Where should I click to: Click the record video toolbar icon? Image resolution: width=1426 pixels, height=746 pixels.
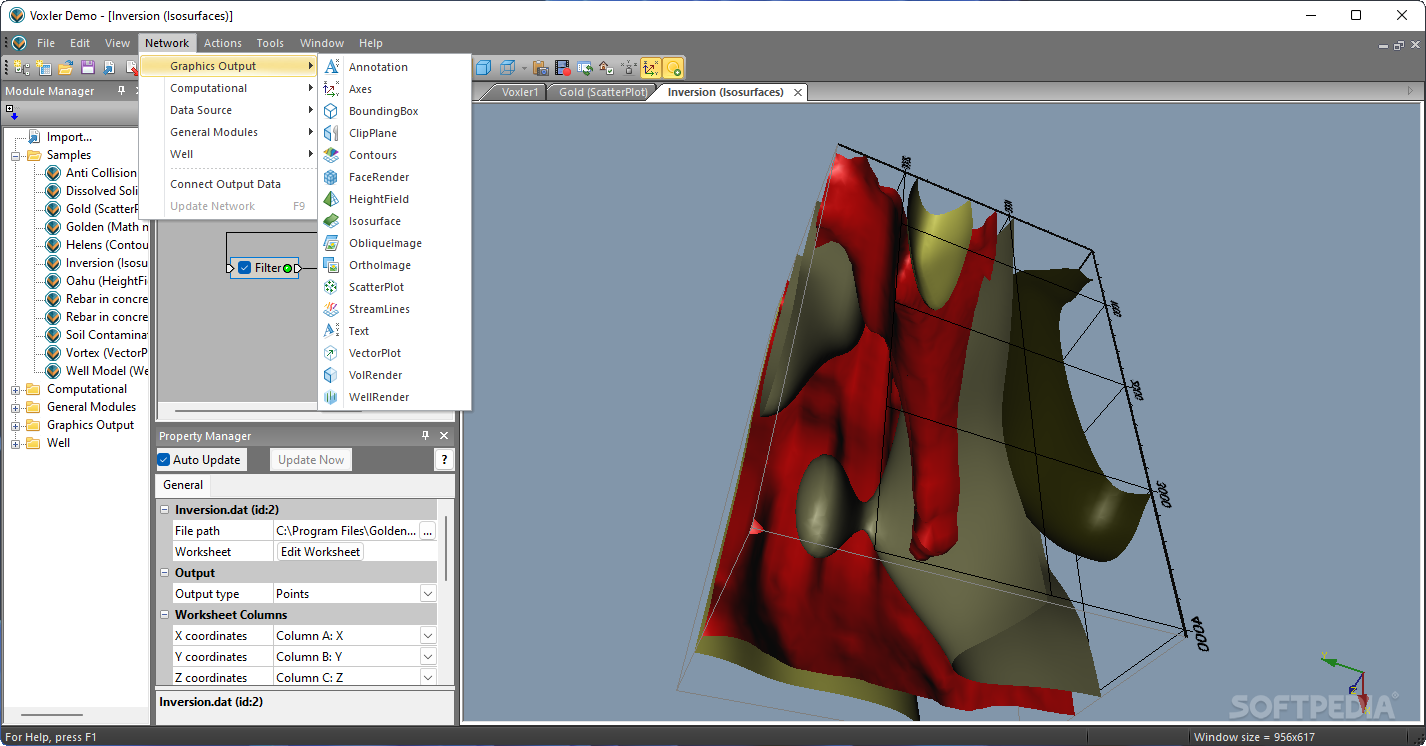tap(563, 68)
